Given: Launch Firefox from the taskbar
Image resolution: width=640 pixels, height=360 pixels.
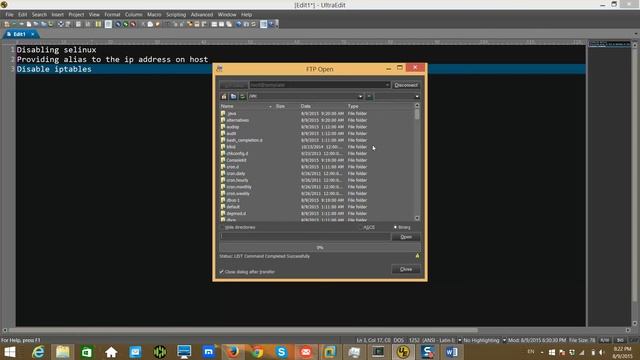Looking at the screenshot, I should pyautogui.click(x=233, y=352).
